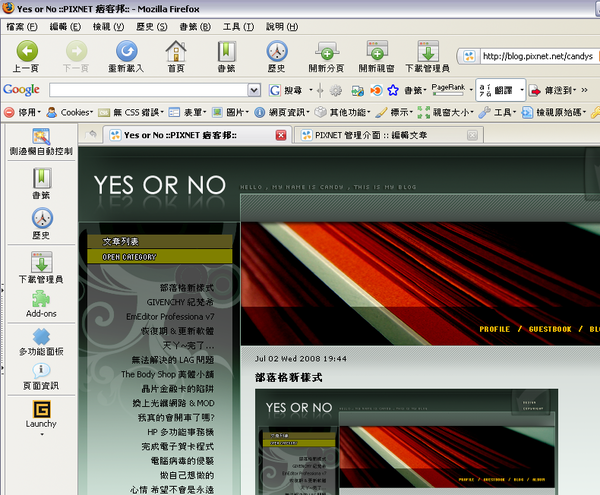The height and width of the screenshot is (495, 600).
Task: Open the Google toolbar settings gear
Action: click(x=336, y=90)
